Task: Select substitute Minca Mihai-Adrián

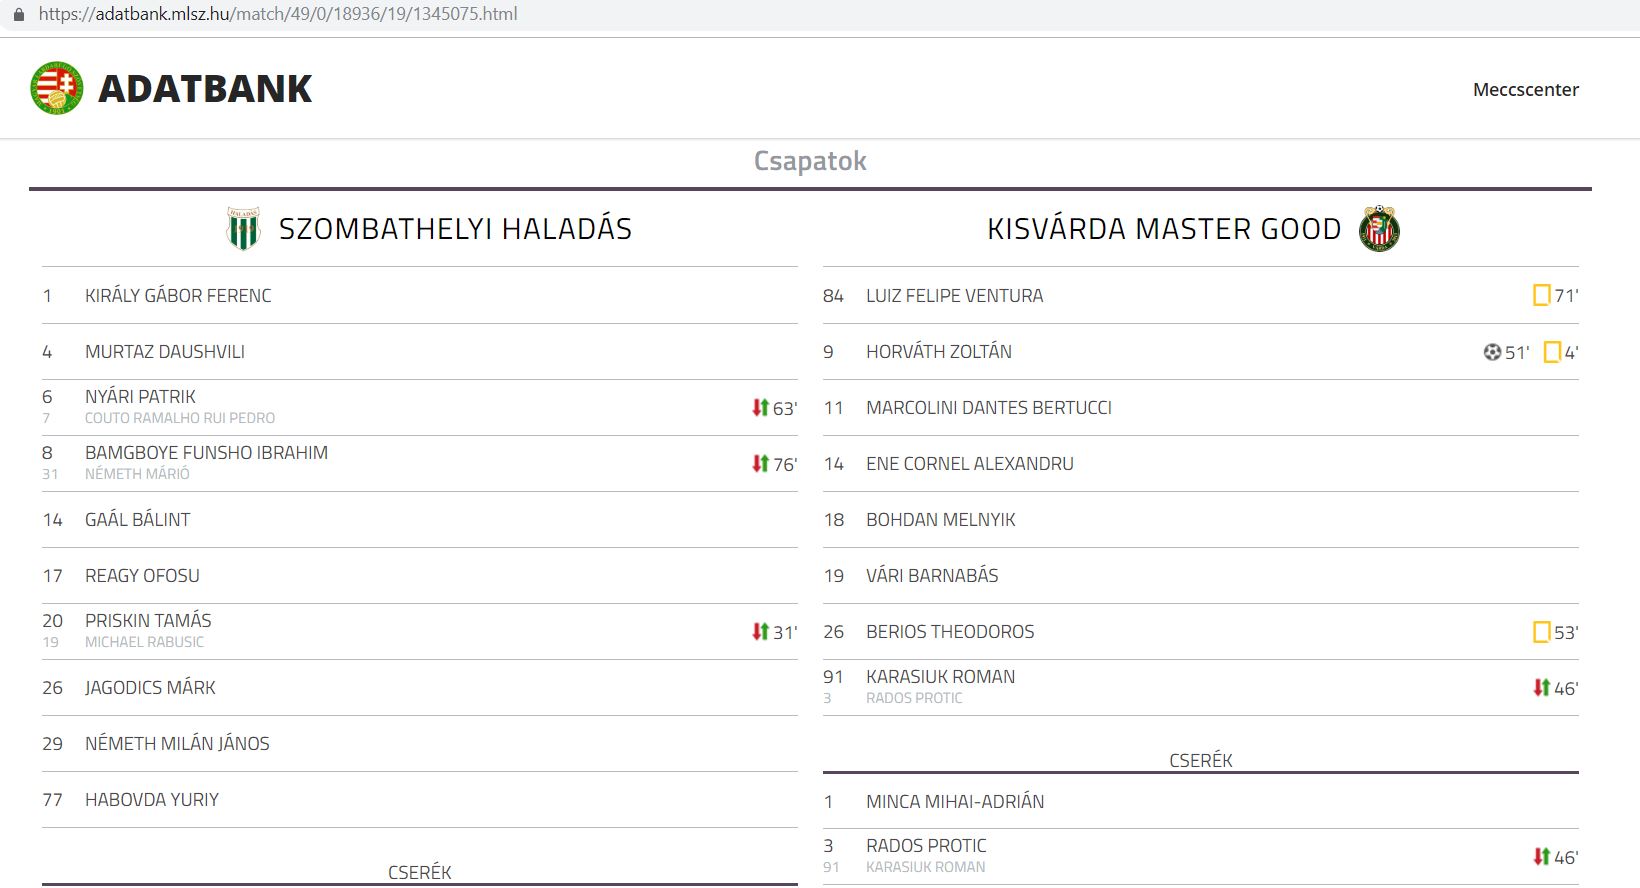Action: [x=955, y=801]
